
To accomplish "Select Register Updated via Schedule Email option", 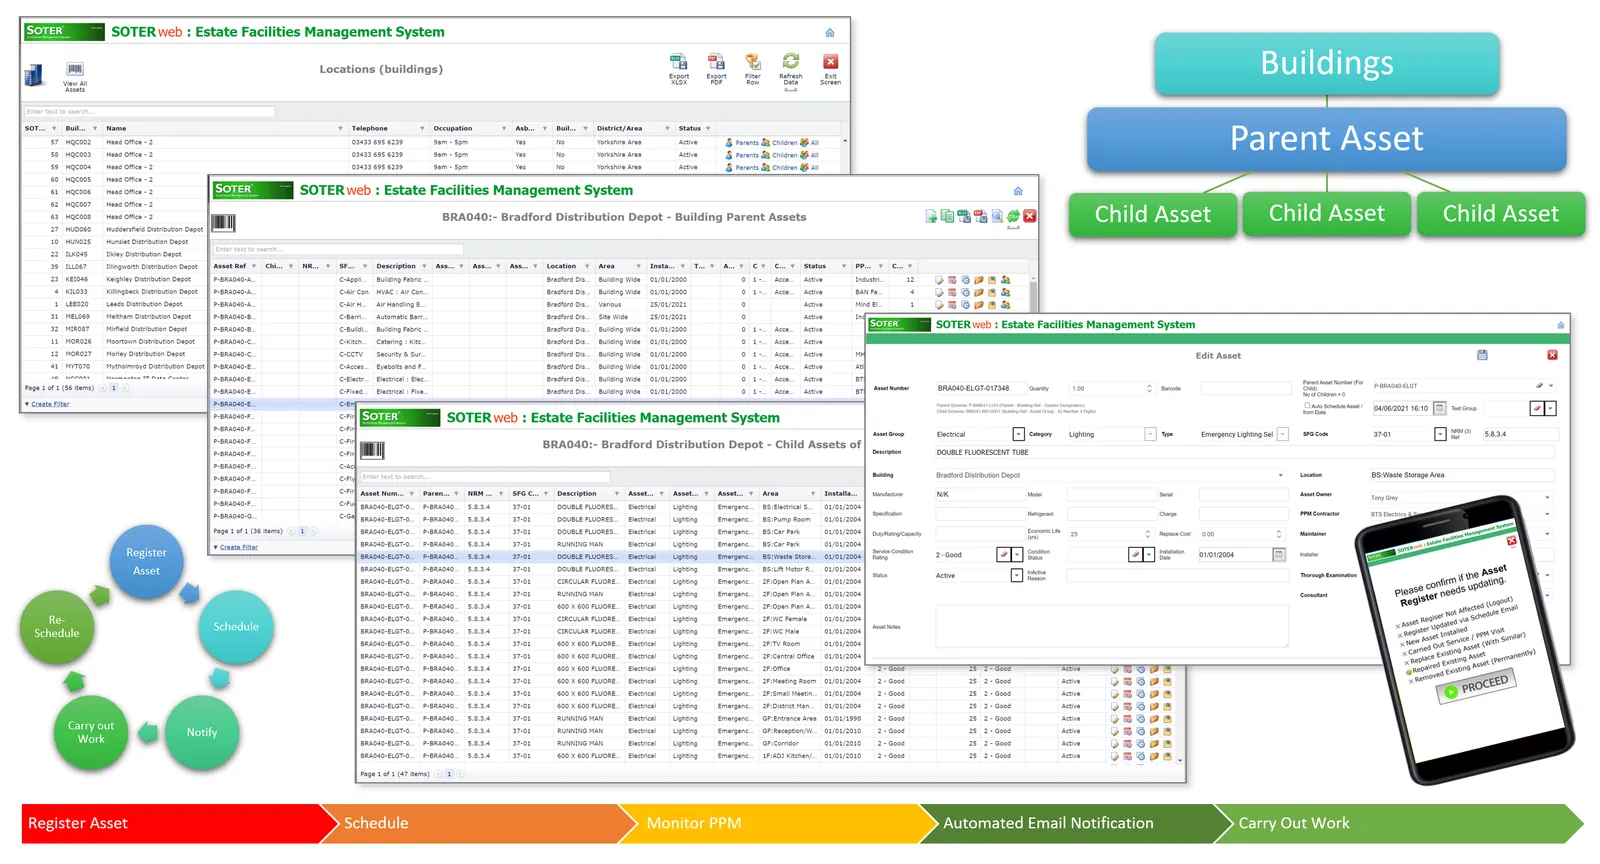I will (x=1460, y=621).
